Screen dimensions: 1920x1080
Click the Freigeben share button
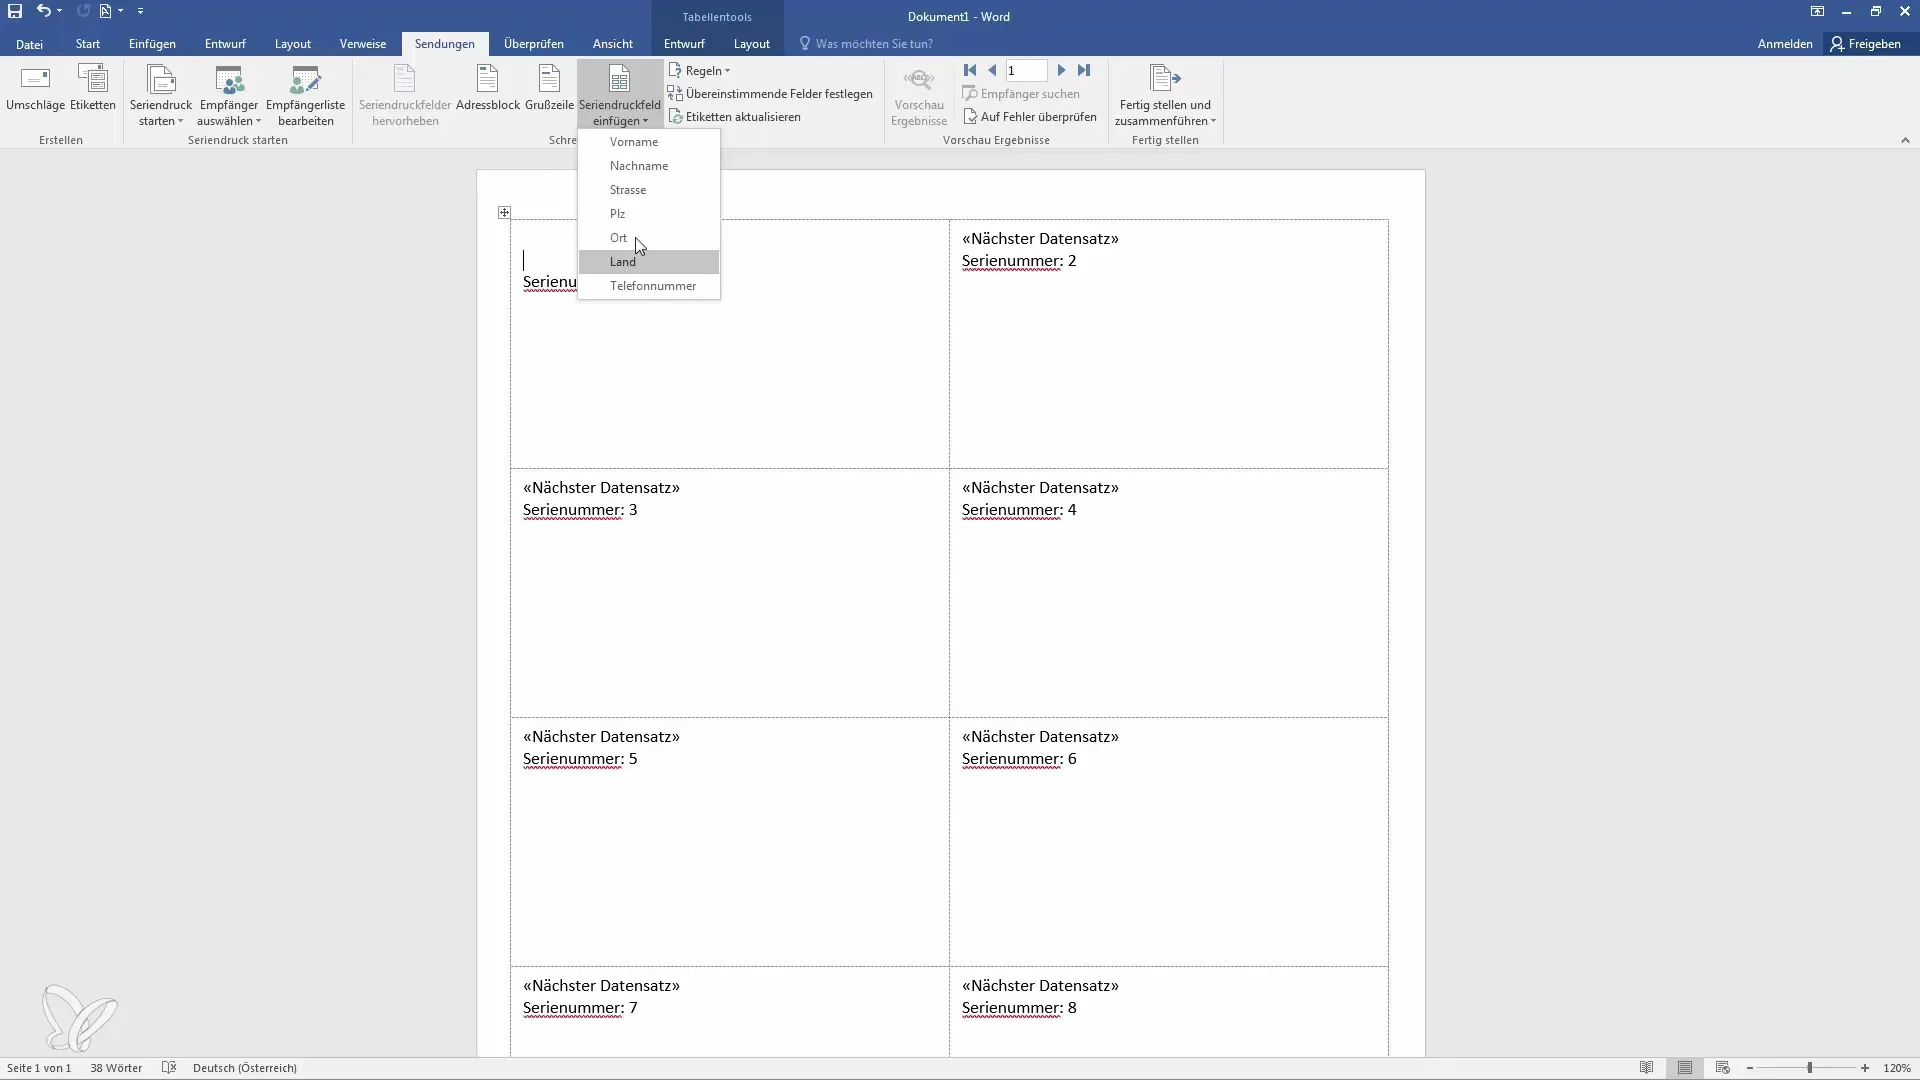point(1866,44)
